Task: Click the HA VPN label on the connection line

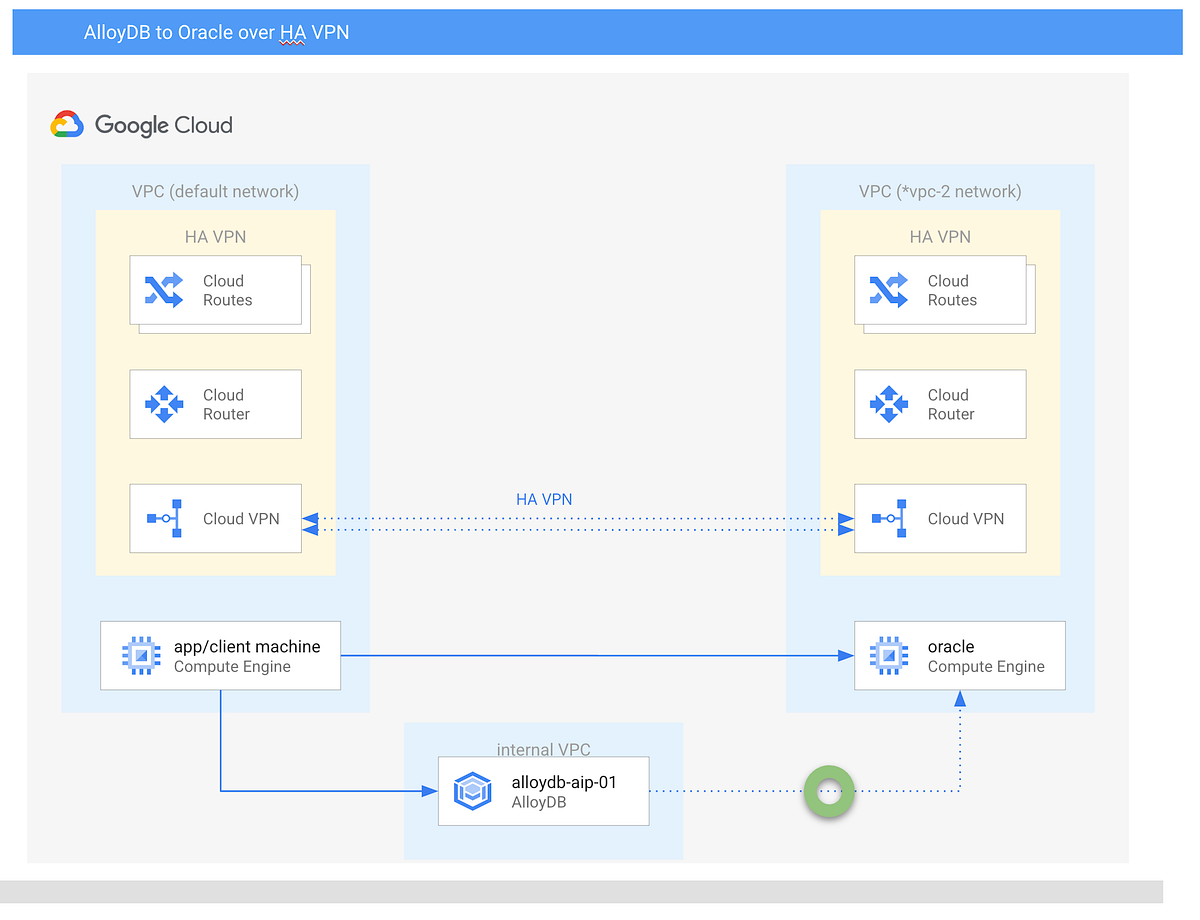Action: [x=544, y=499]
